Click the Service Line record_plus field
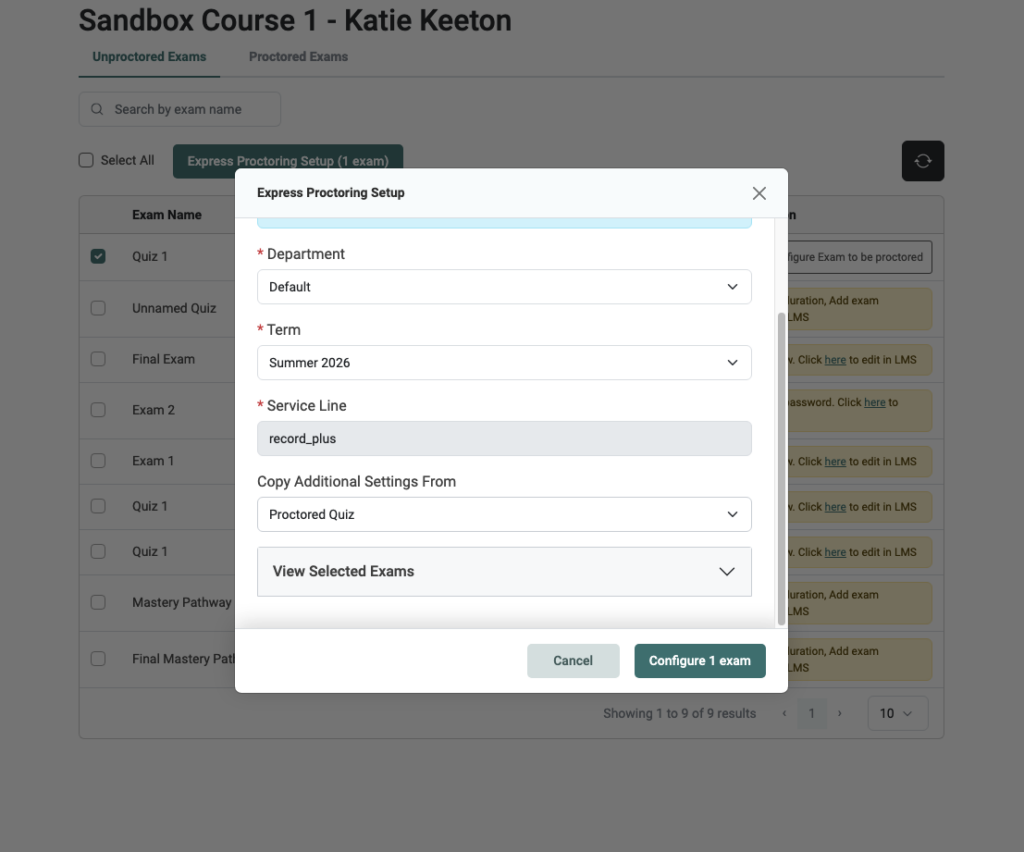This screenshot has height=852, width=1024. click(504, 439)
